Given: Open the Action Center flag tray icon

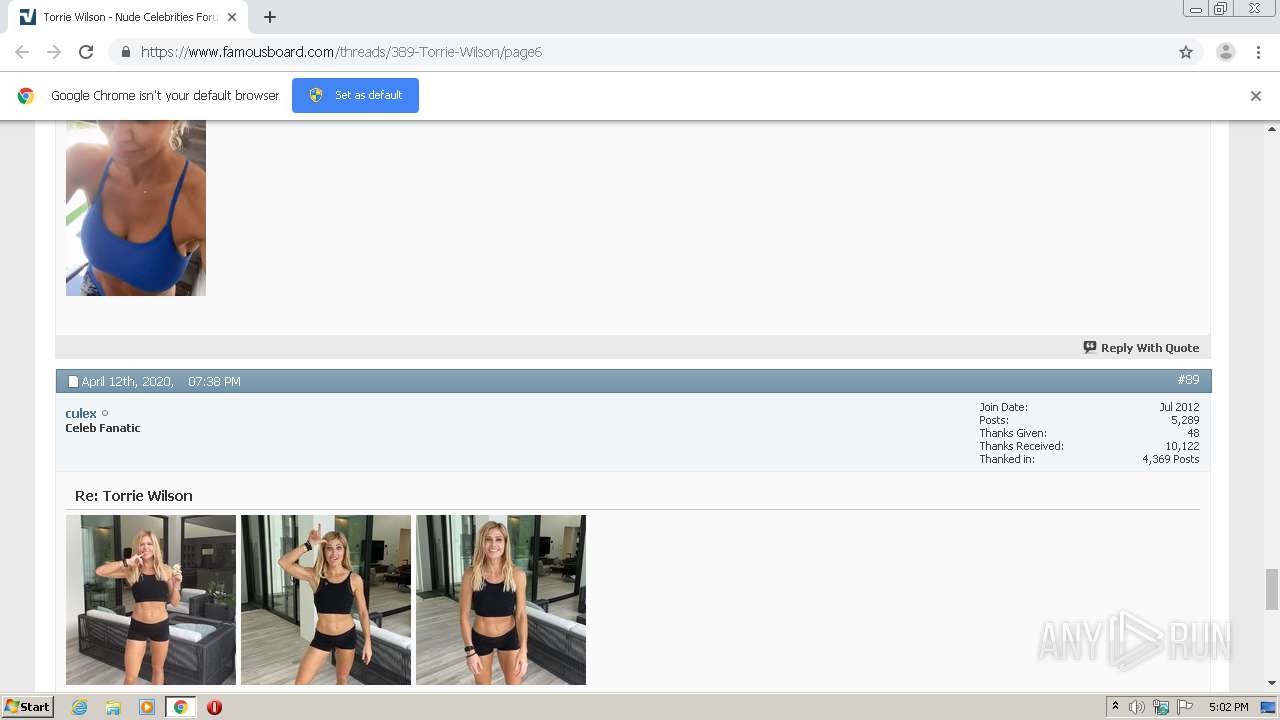Looking at the screenshot, I should (x=1185, y=707).
